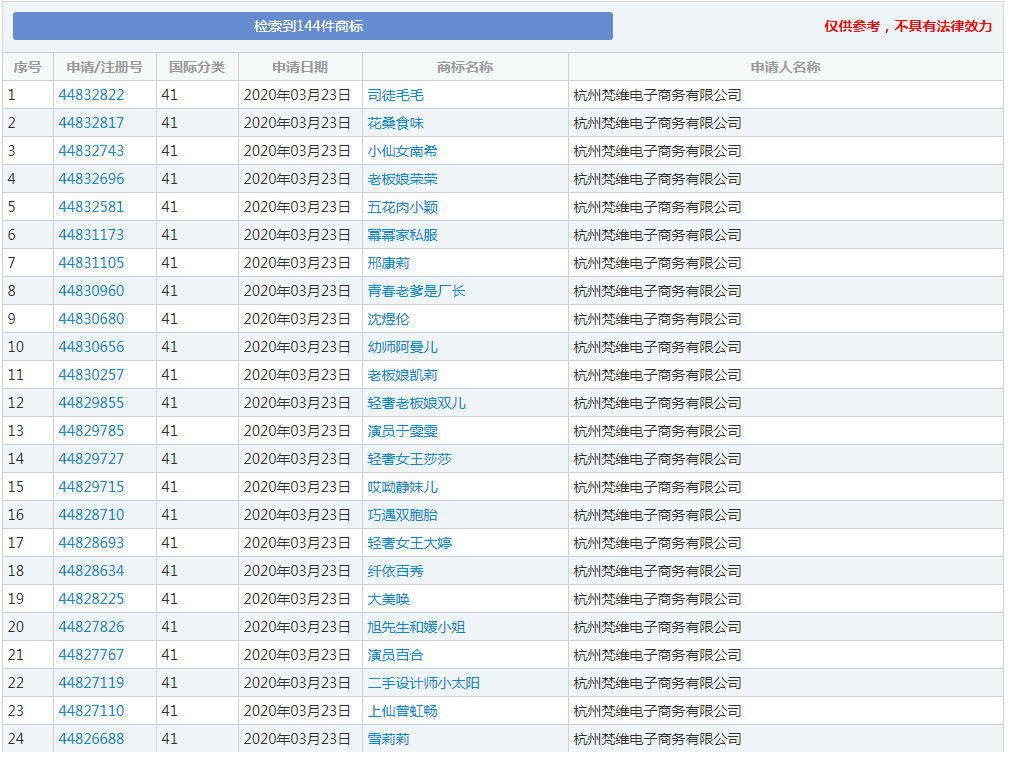
Task: Open registration number 44827110
Action: [91, 711]
